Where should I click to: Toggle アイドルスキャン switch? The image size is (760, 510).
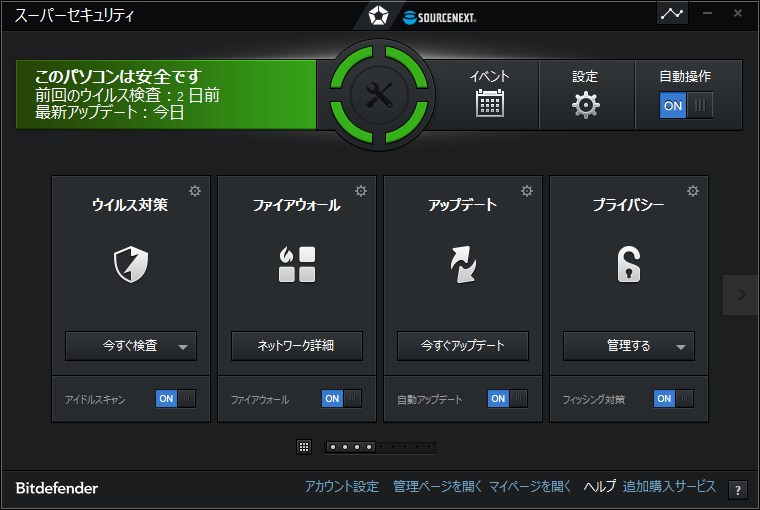175,398
